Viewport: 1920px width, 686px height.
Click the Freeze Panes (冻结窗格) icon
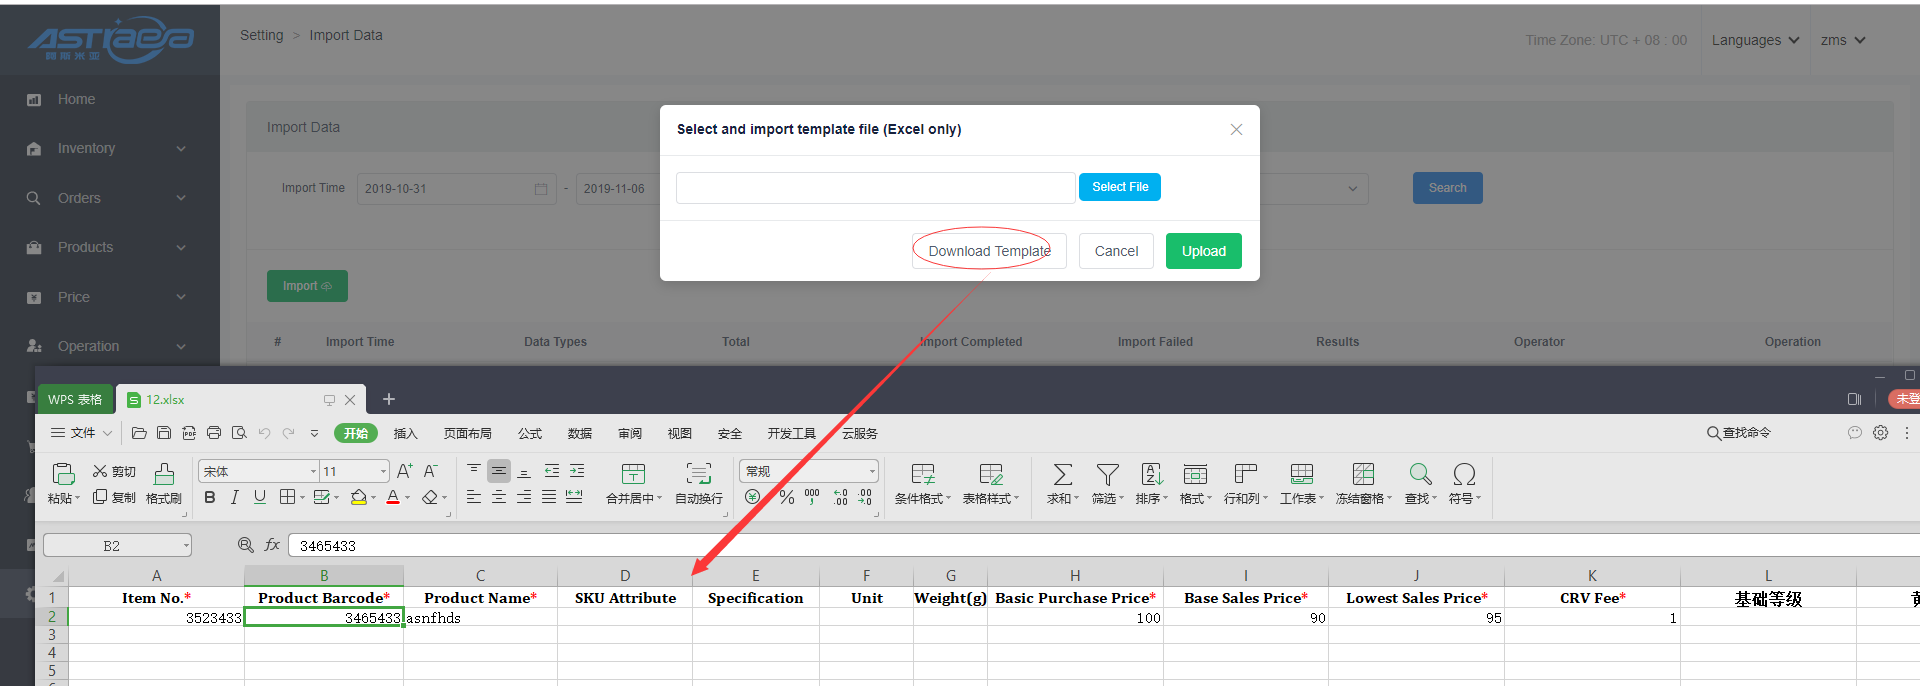(1363, 474)
